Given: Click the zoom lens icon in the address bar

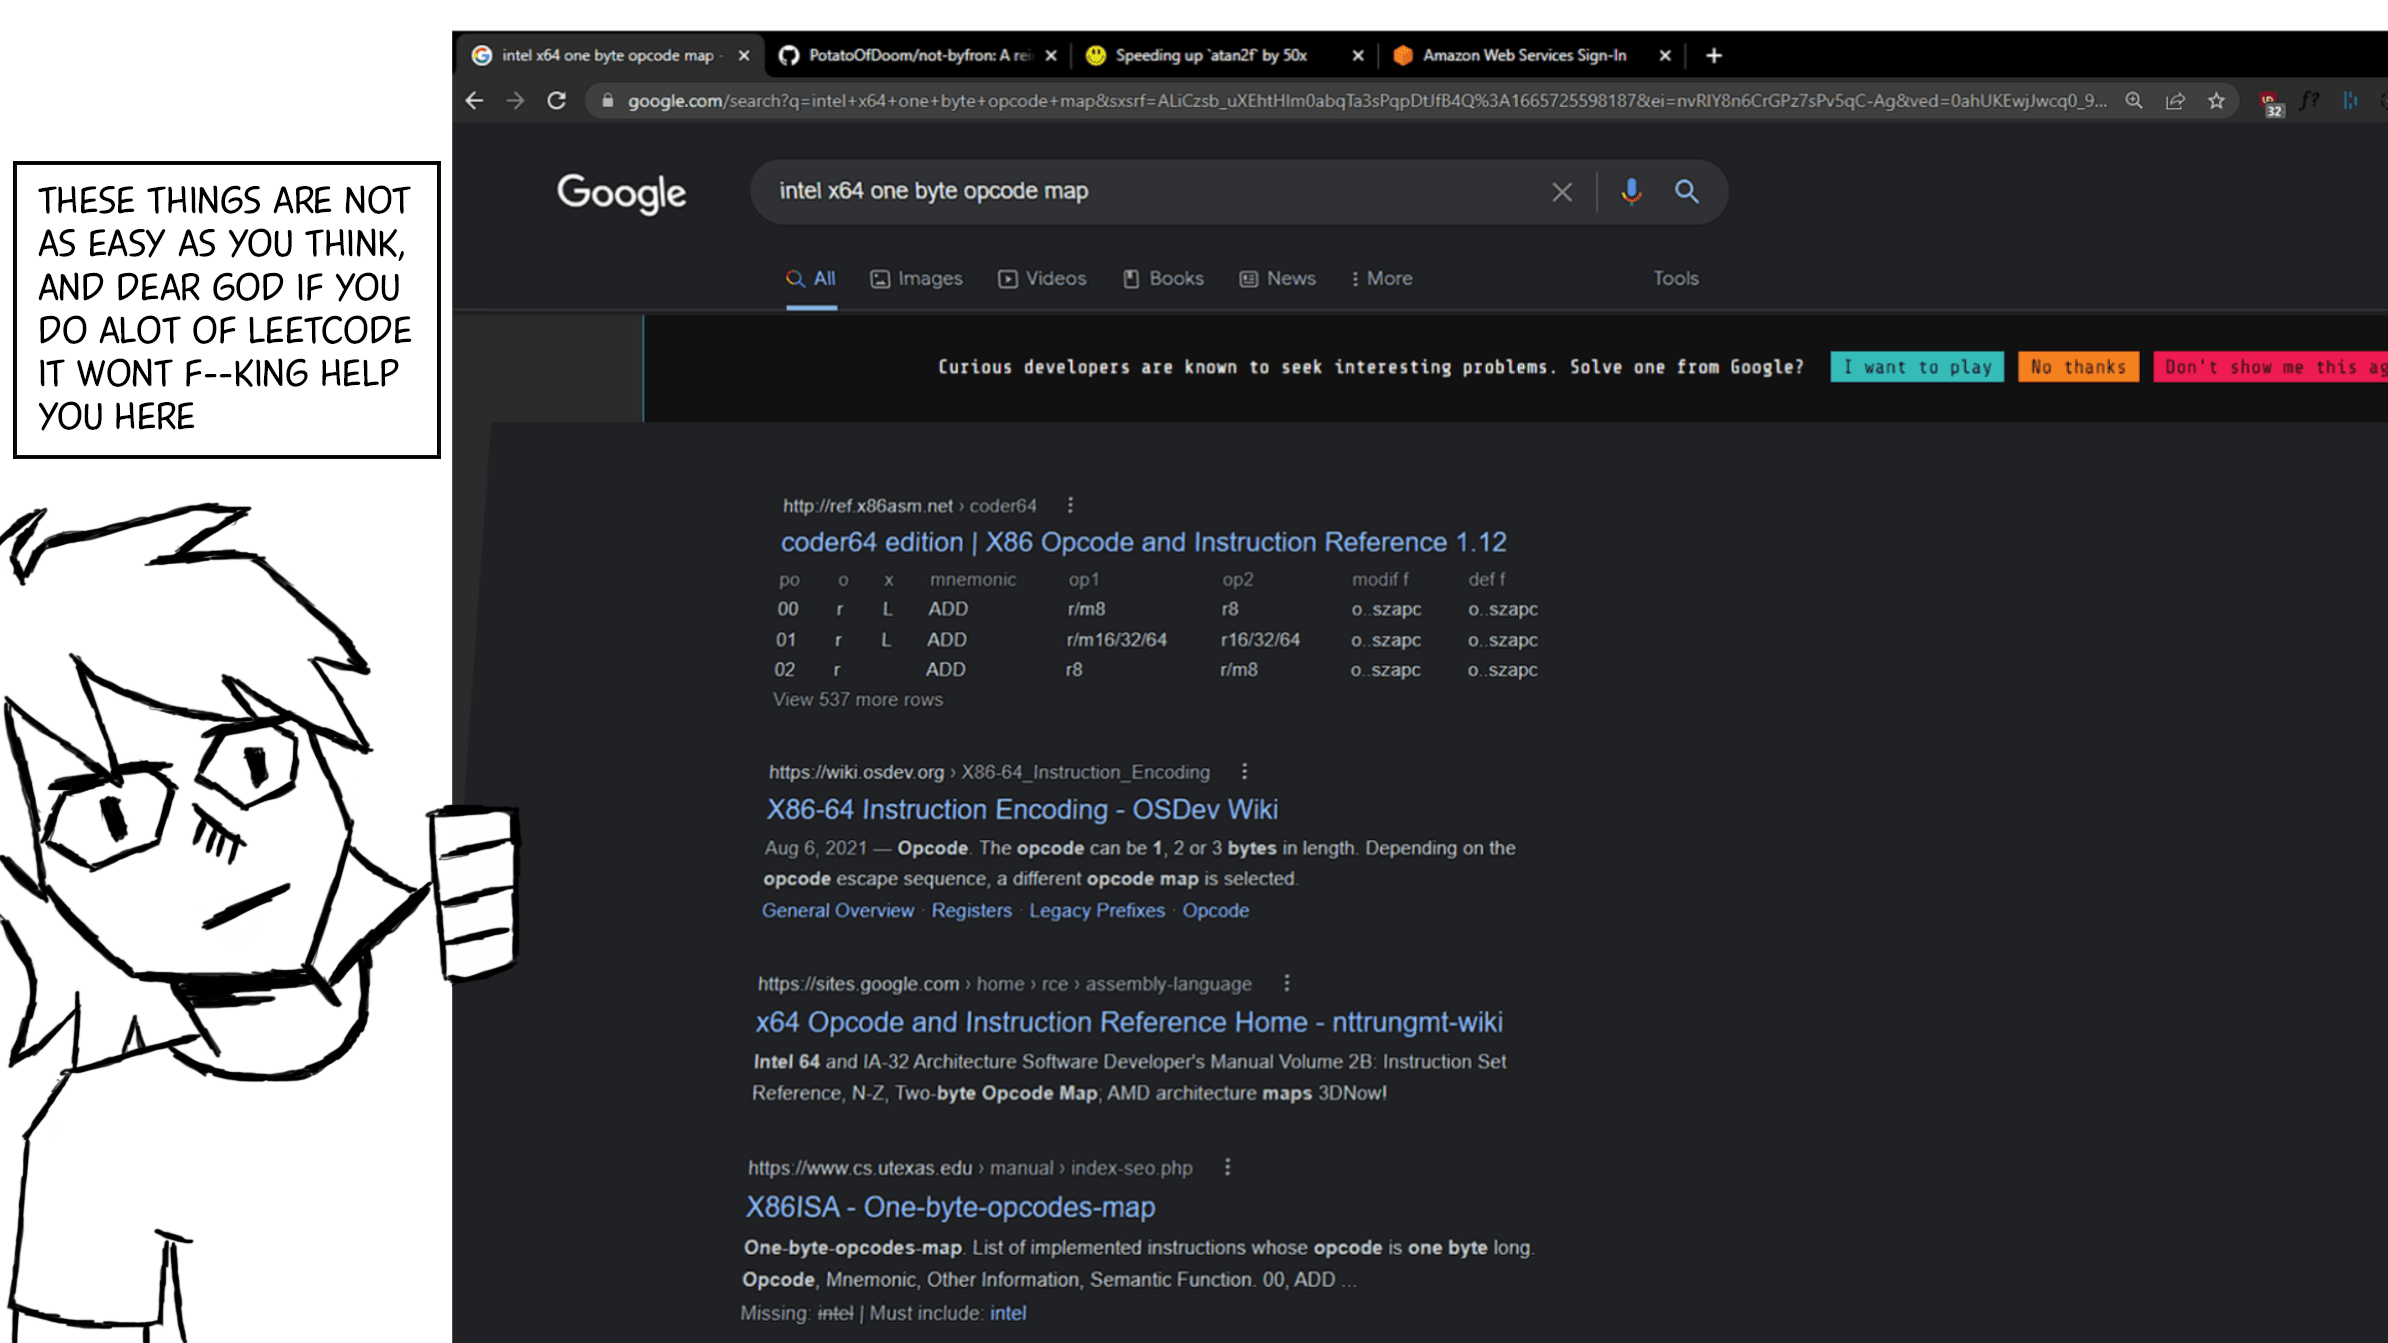Looking at the screenshot, I should tap(2134, 100).
